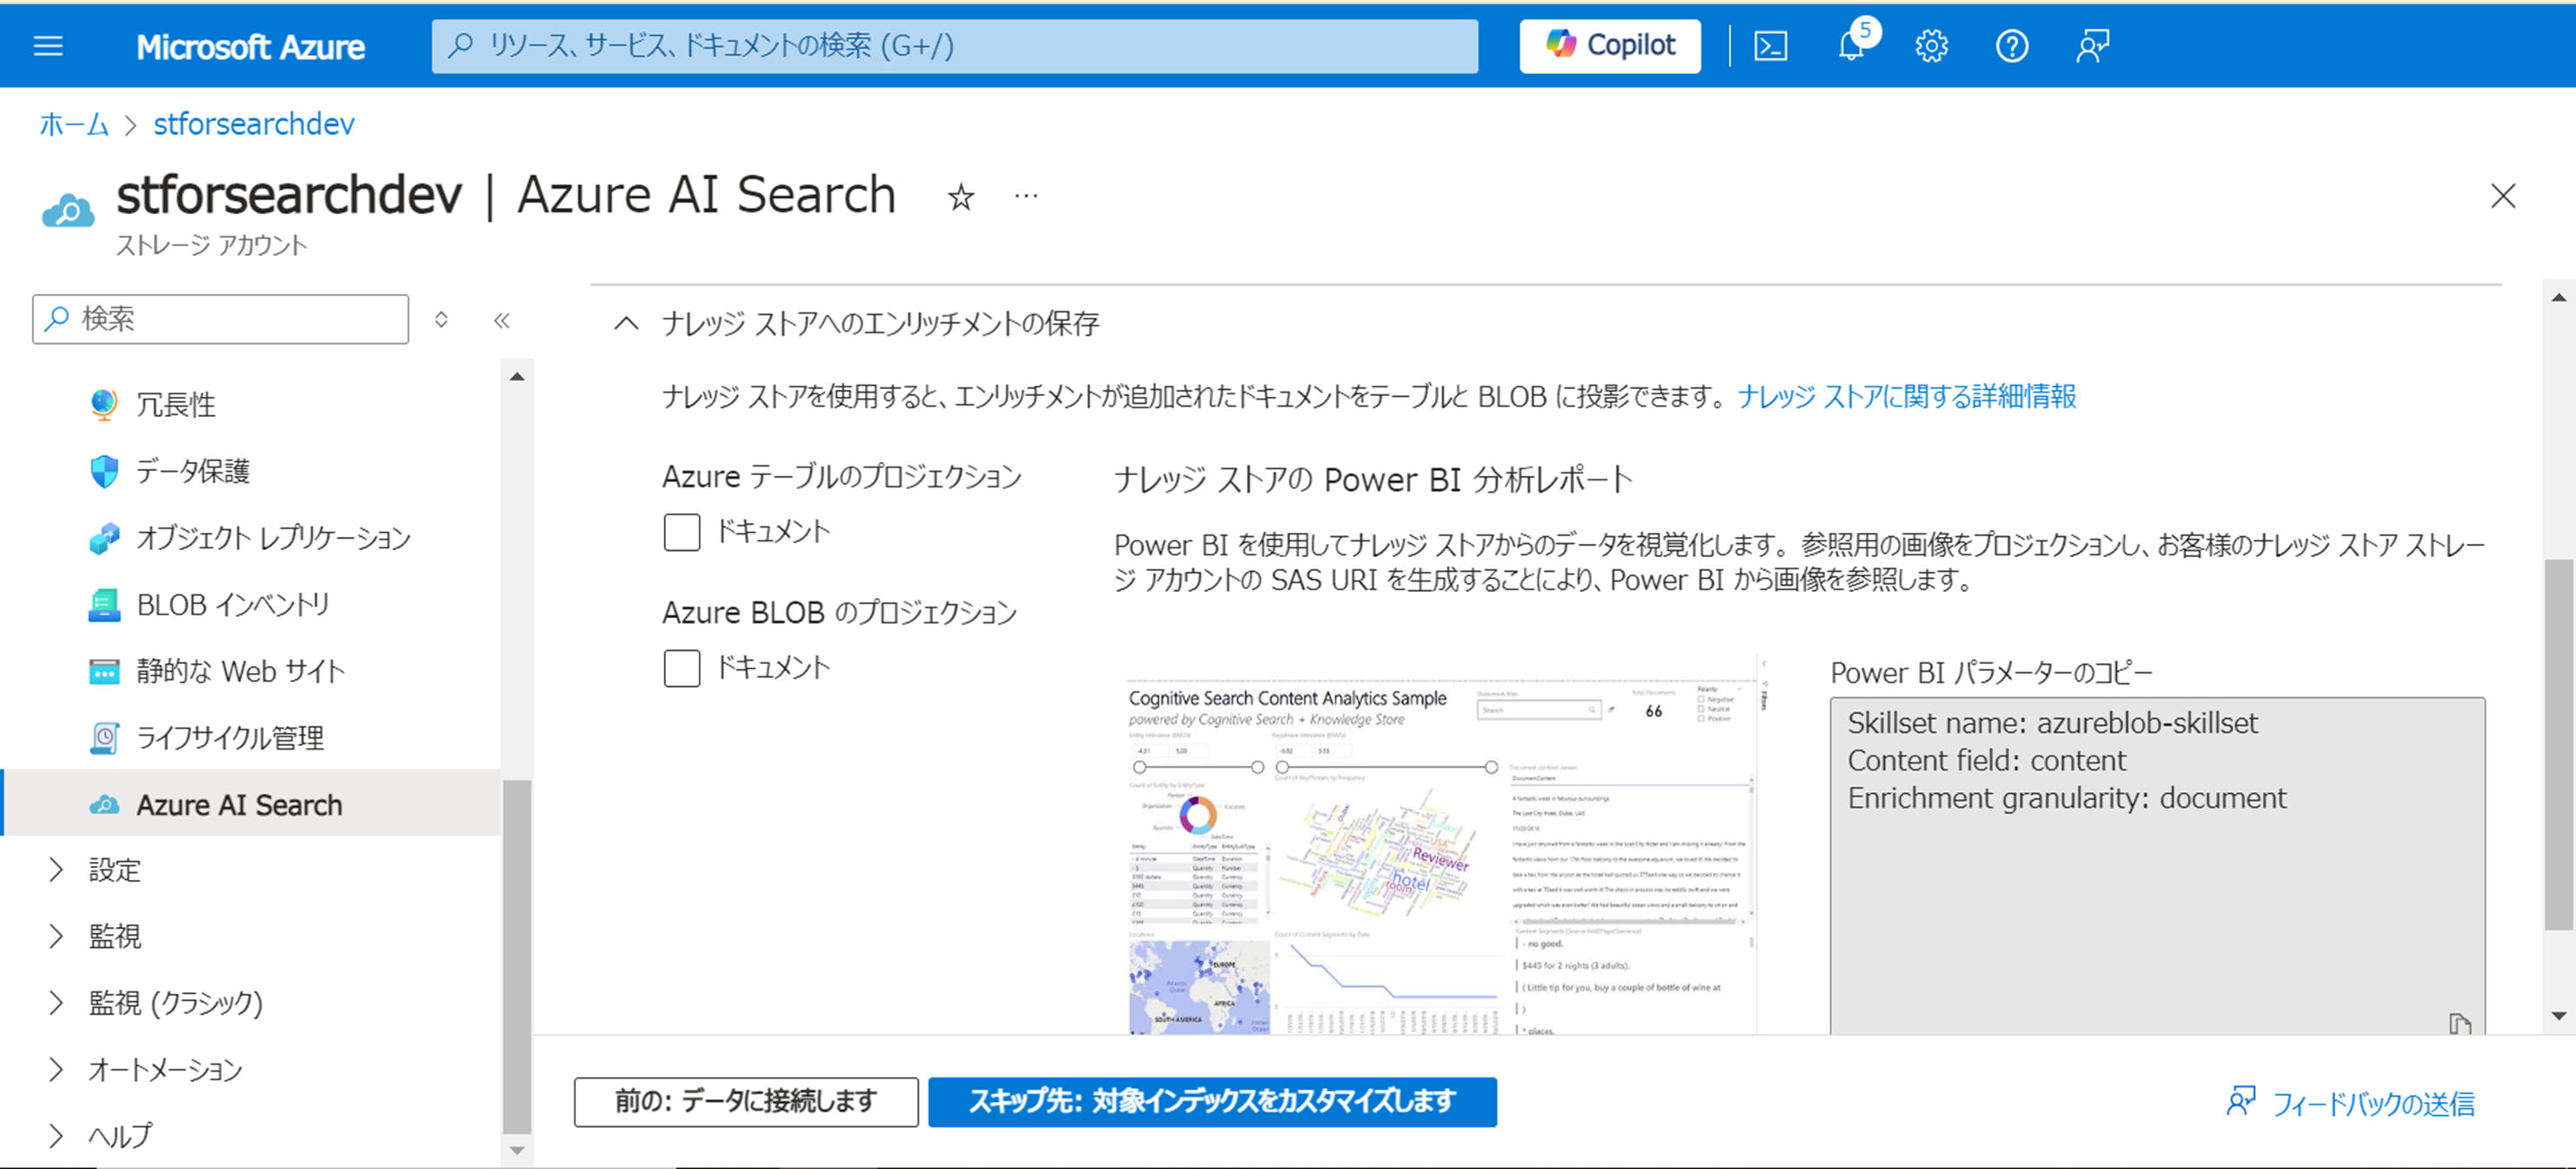Click the 冗長性 globe icon
Screen dimensions: 2576x1169
coord(104,404)
